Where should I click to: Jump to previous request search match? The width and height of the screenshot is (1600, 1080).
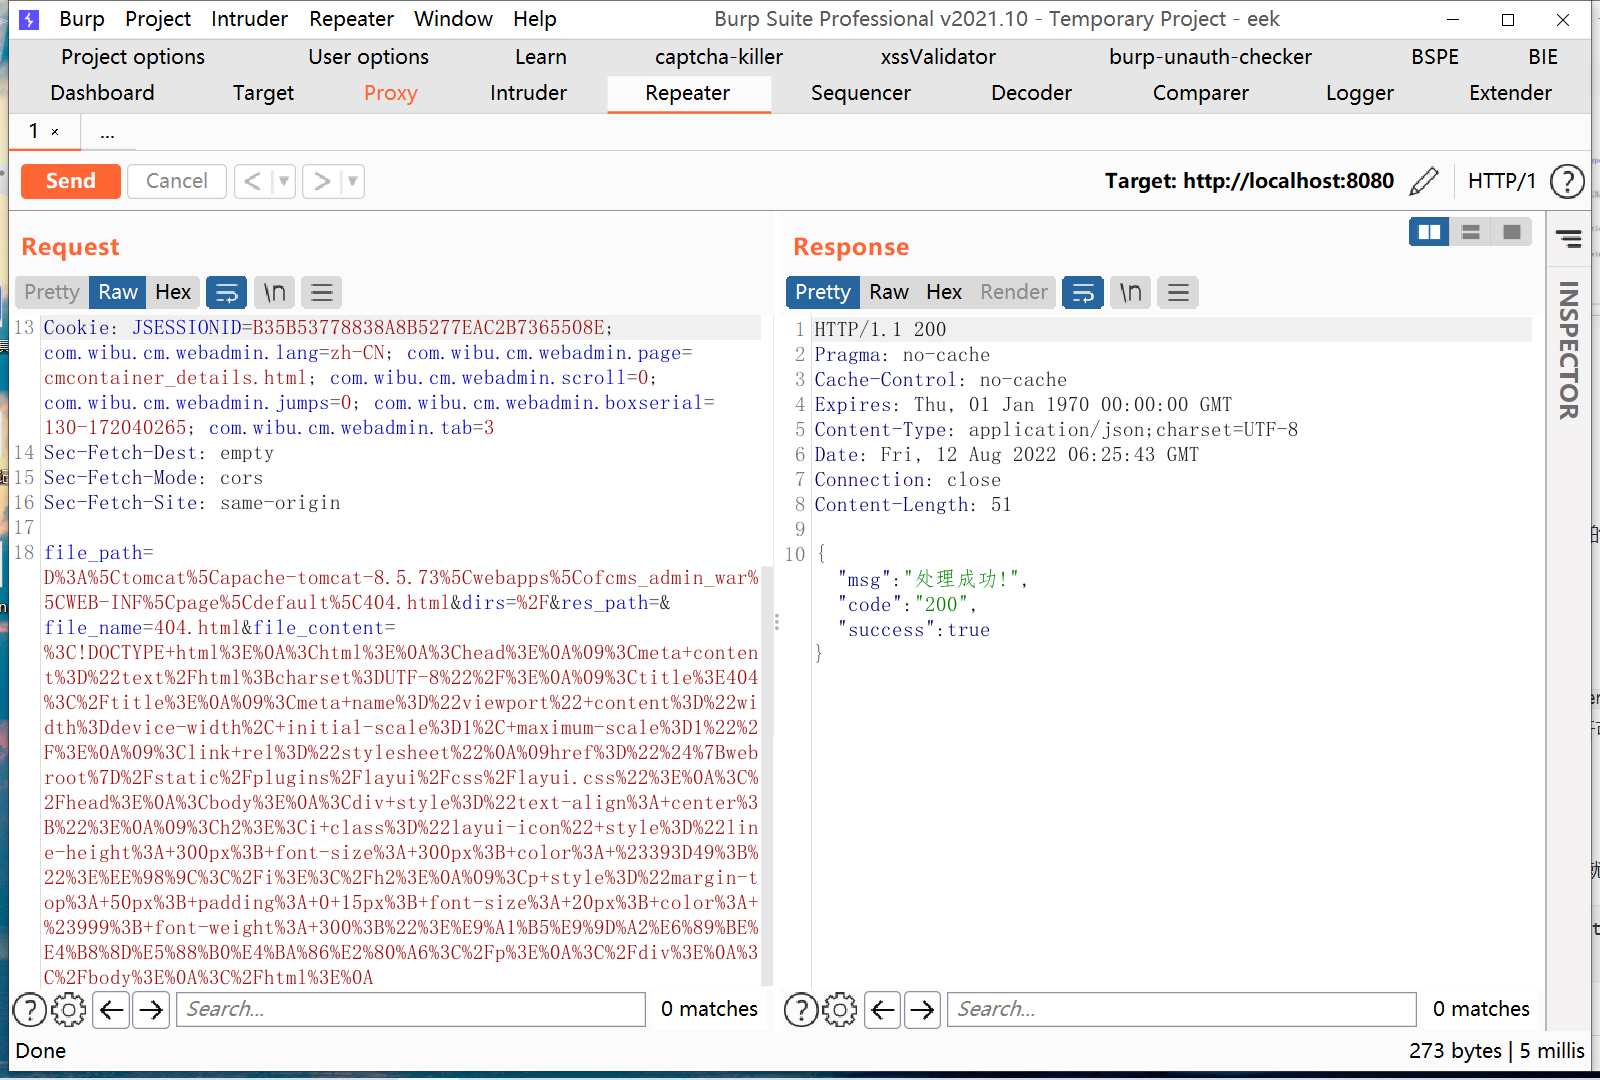pos(112,1010)
